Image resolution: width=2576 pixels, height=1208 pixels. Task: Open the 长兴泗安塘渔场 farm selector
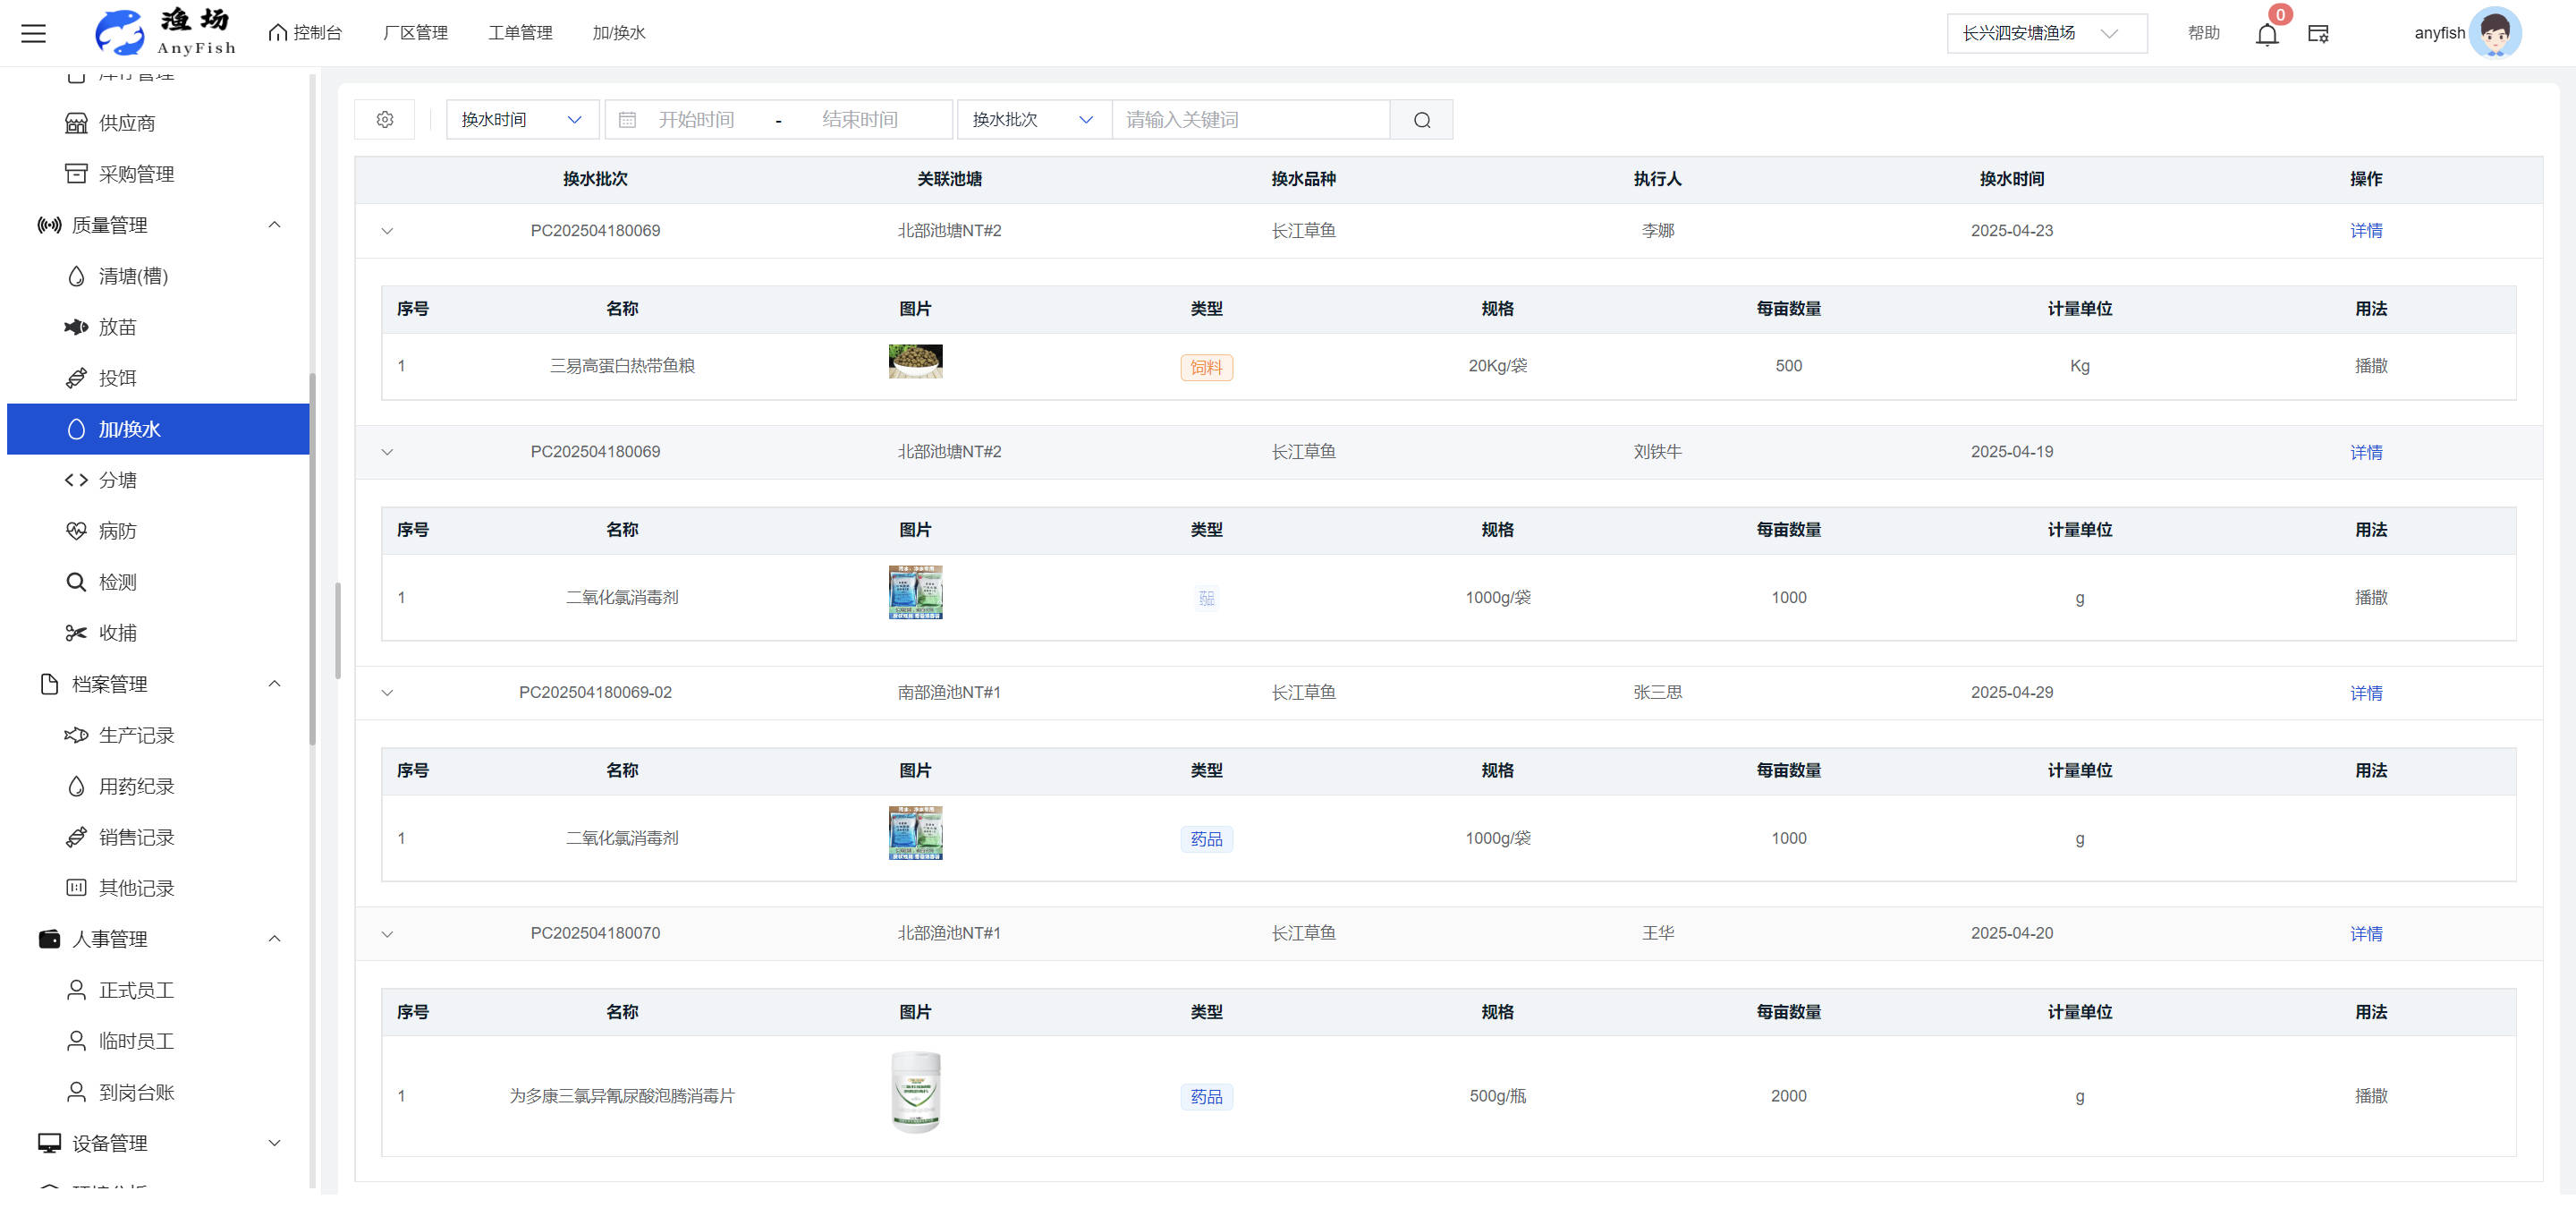click(2045, 33)
